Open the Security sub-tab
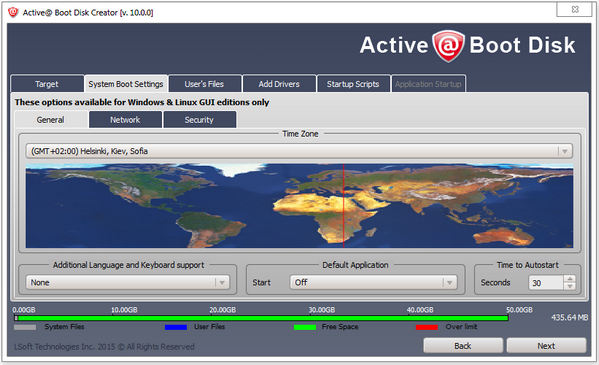Screen dimensions: 599x365 (199, 120)
